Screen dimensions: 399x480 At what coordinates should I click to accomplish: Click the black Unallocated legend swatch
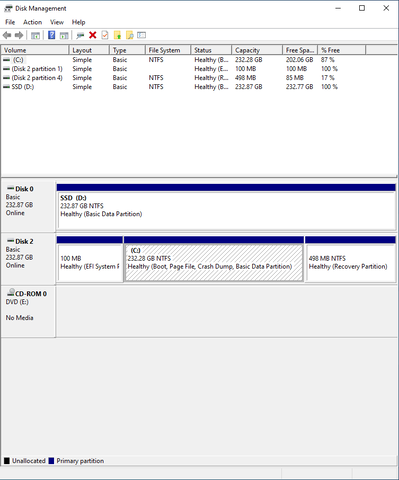pos(7,461)
